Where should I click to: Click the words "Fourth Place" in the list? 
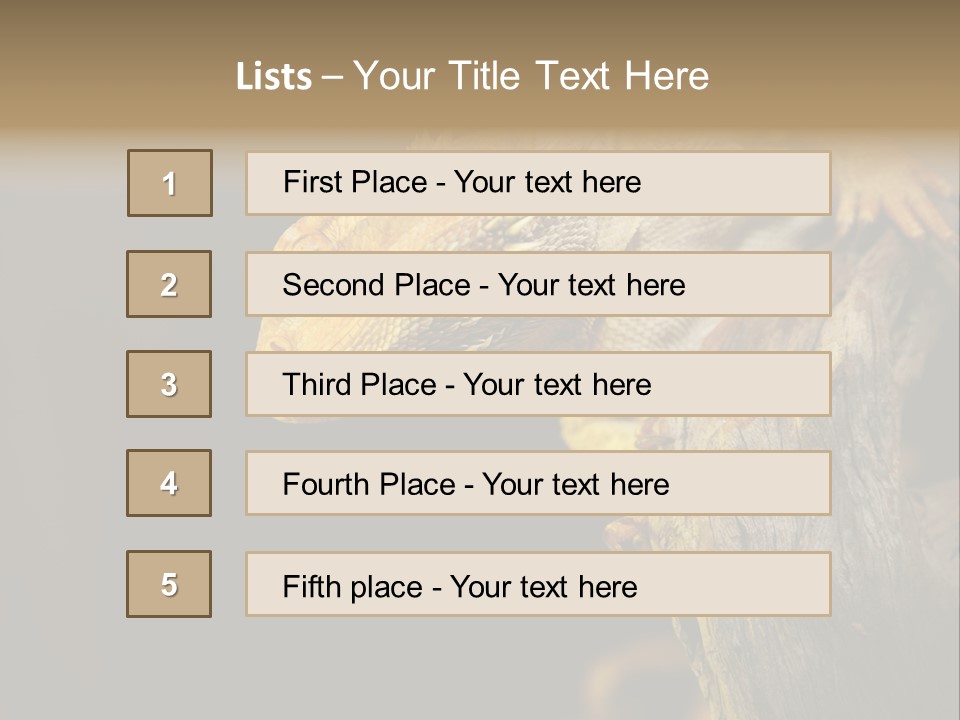coord(367,485)
